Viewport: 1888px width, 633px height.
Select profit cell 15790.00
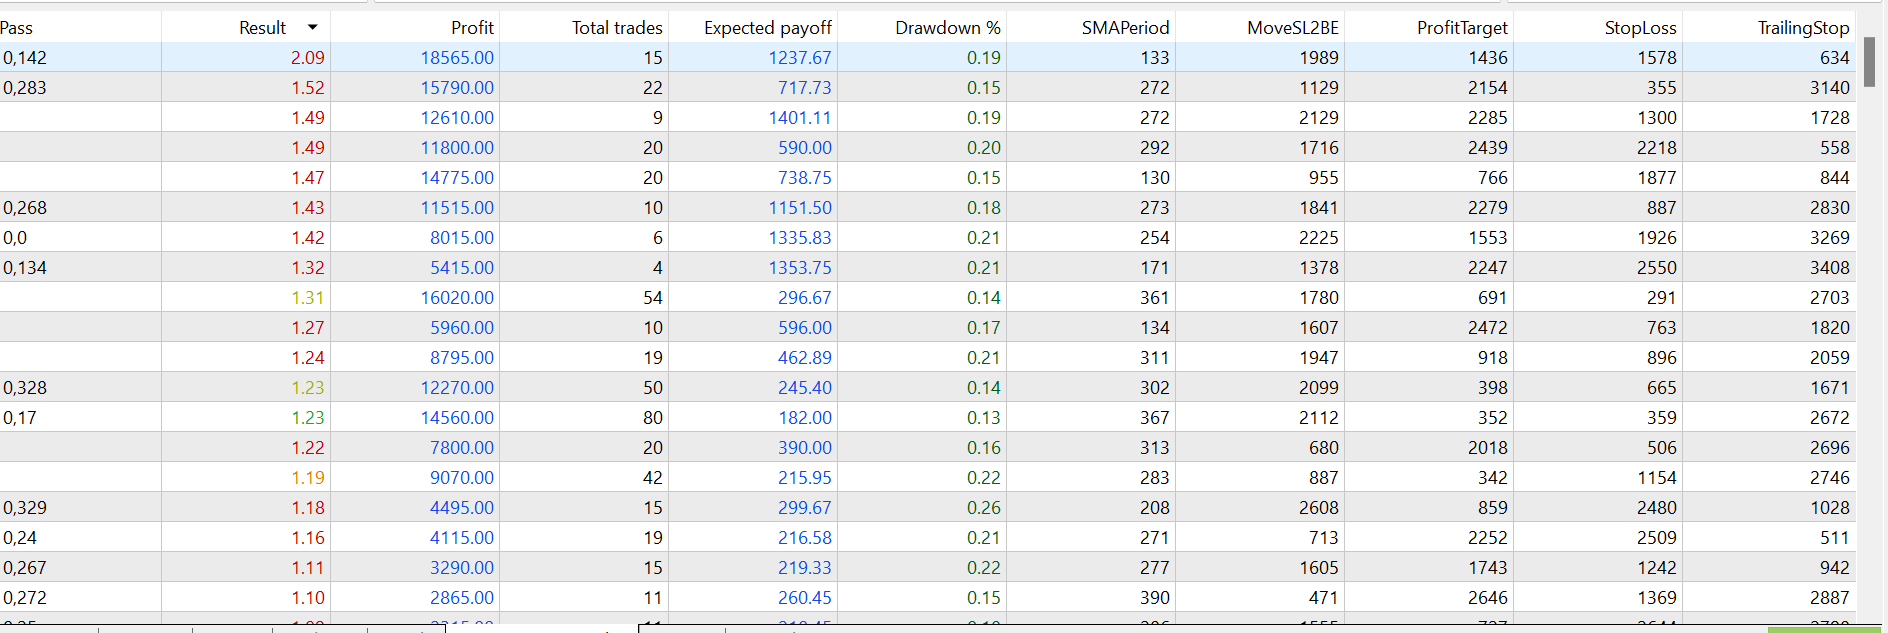pos(457,88)
